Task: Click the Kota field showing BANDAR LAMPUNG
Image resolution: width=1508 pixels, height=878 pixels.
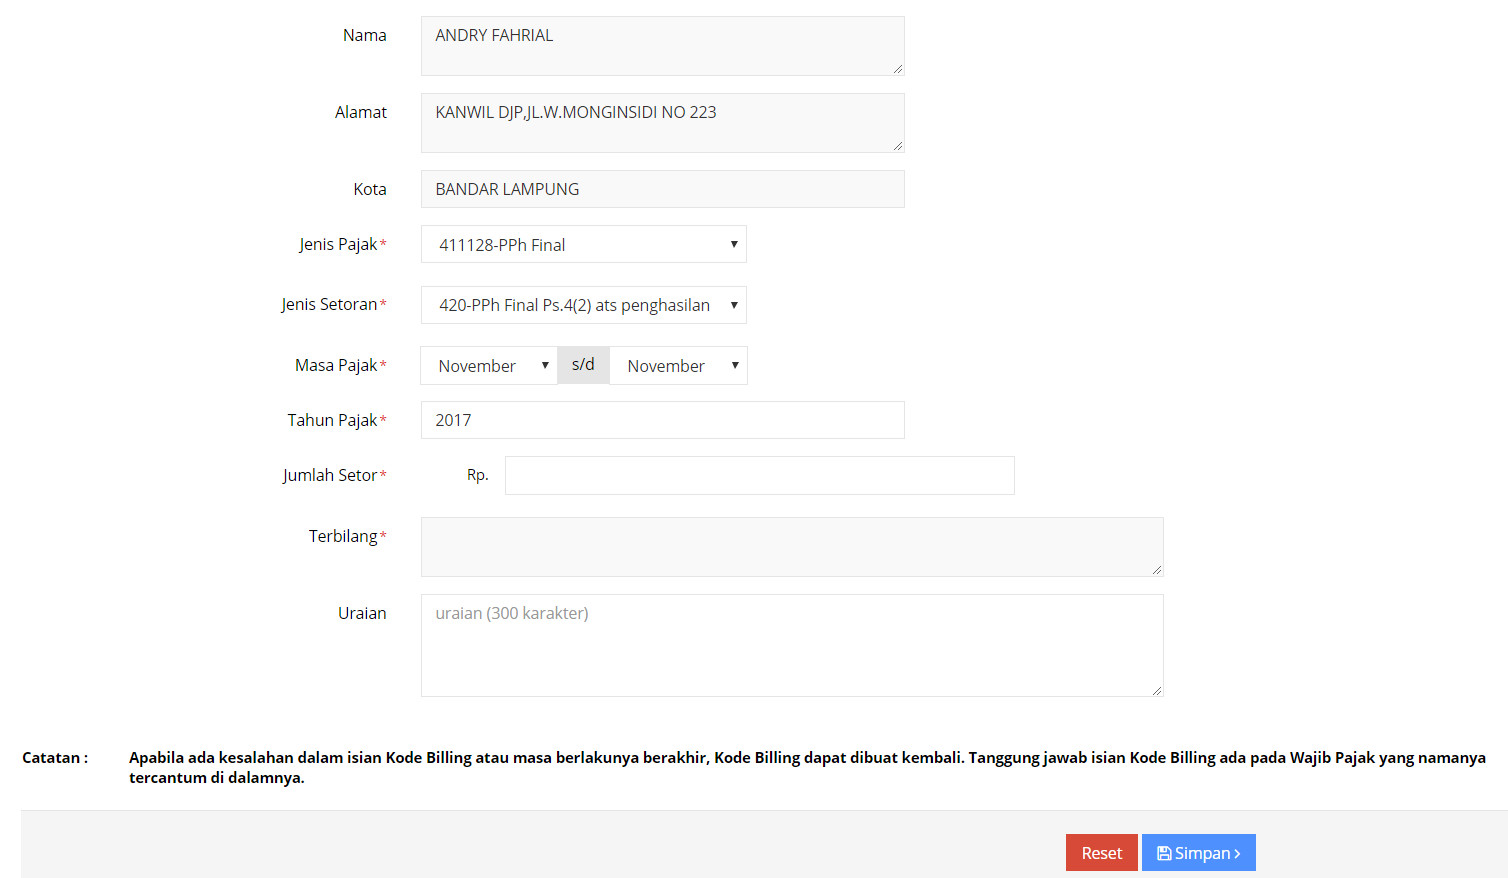Action: pyautogui.click(x=663, y=189)
